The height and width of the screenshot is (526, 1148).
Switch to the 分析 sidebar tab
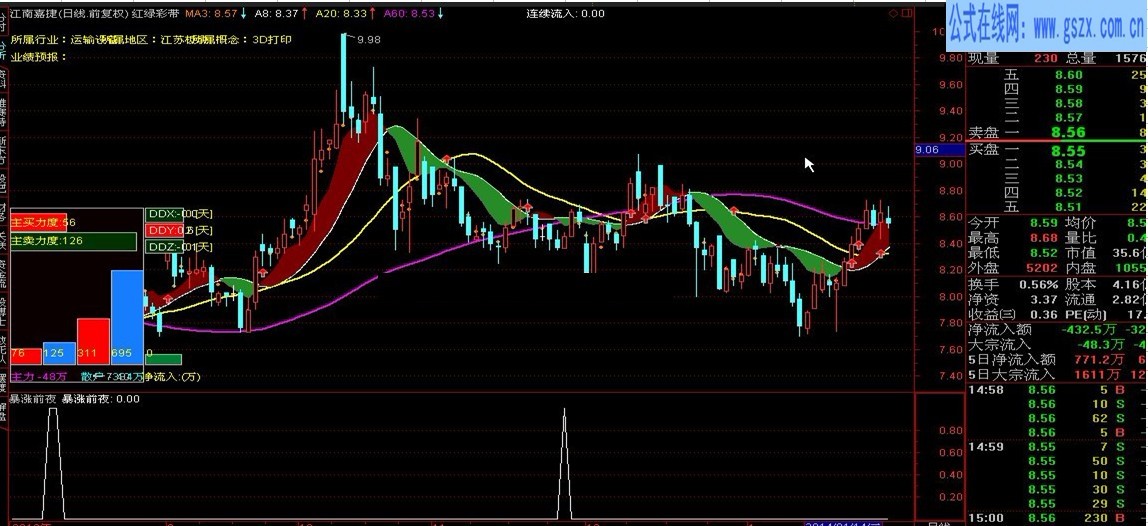[4, 51]
